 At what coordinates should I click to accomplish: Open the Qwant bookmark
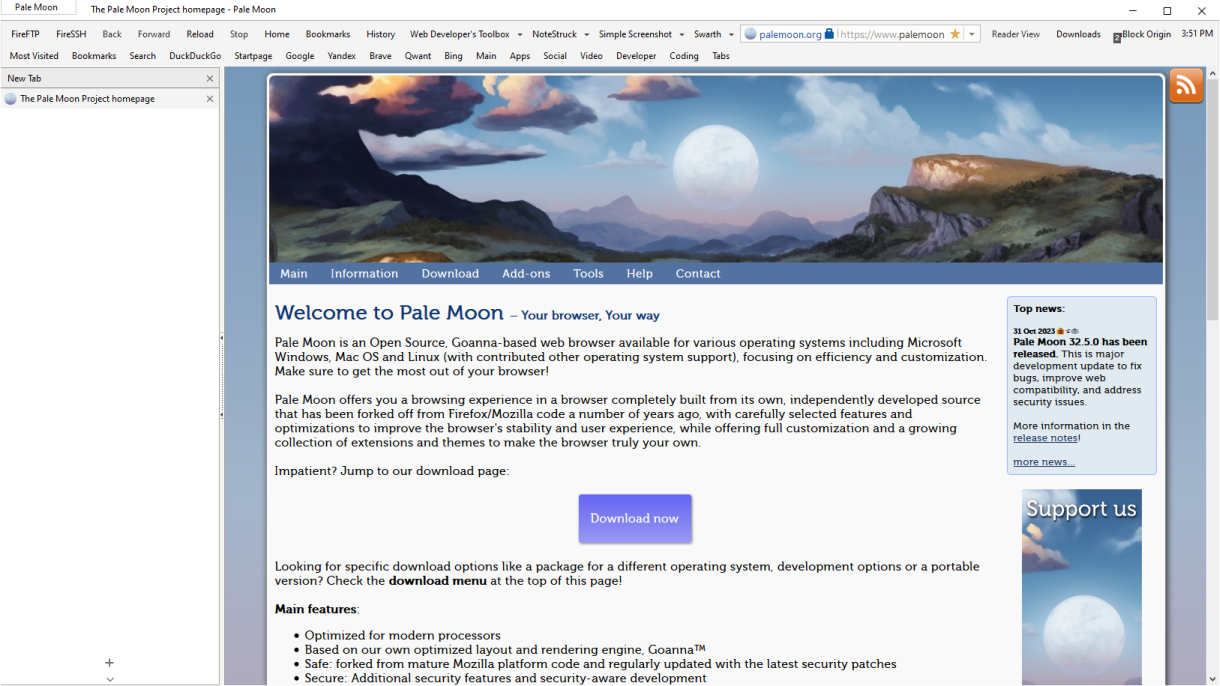418,56
